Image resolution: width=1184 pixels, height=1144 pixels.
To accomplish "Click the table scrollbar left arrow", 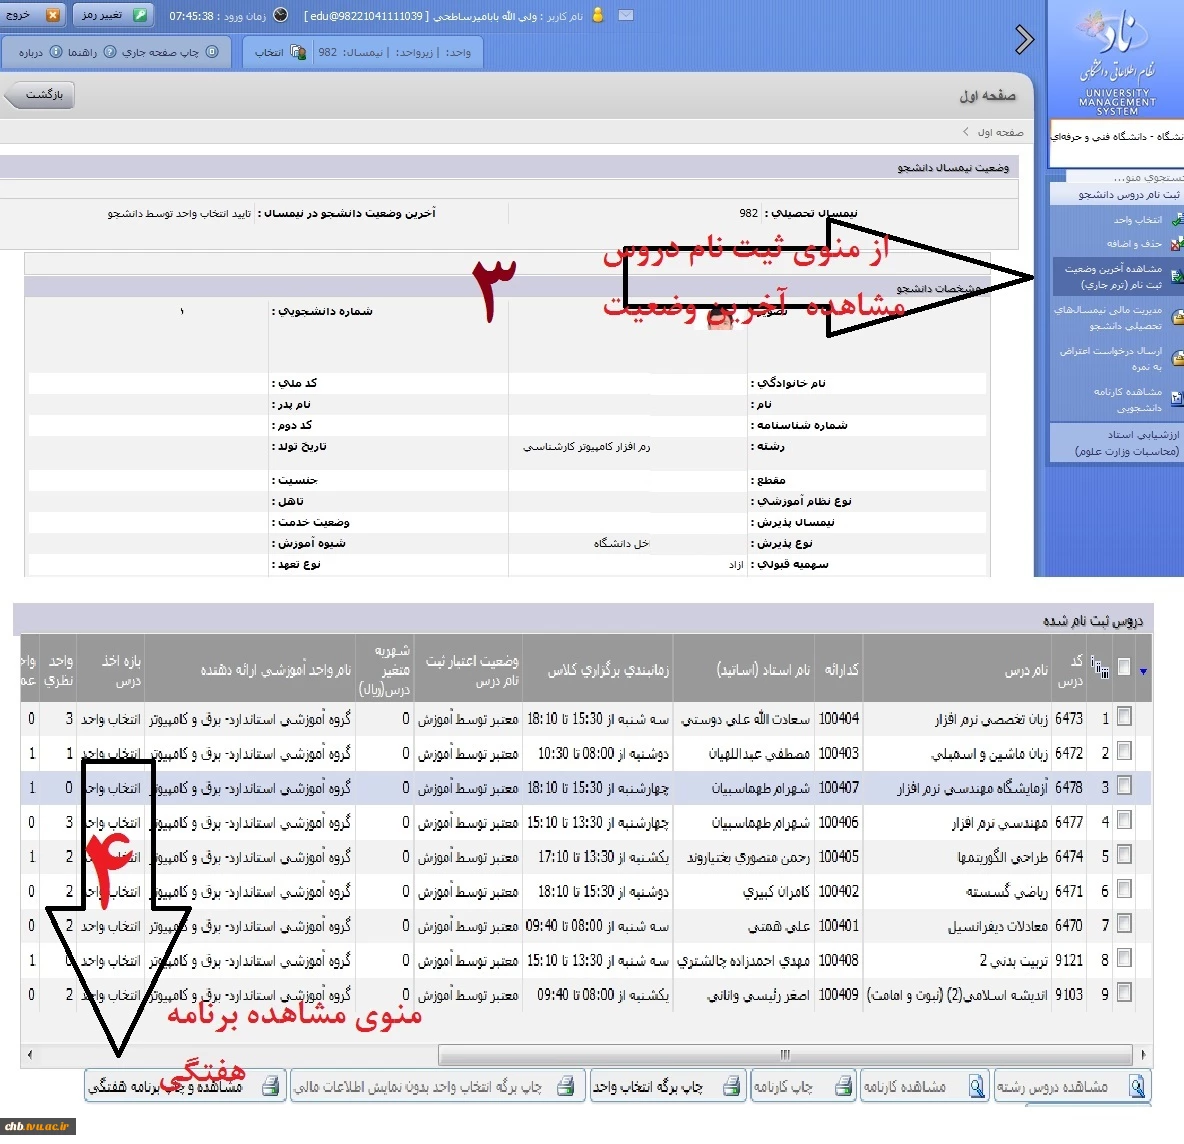I will click(x=29, y=1054).
